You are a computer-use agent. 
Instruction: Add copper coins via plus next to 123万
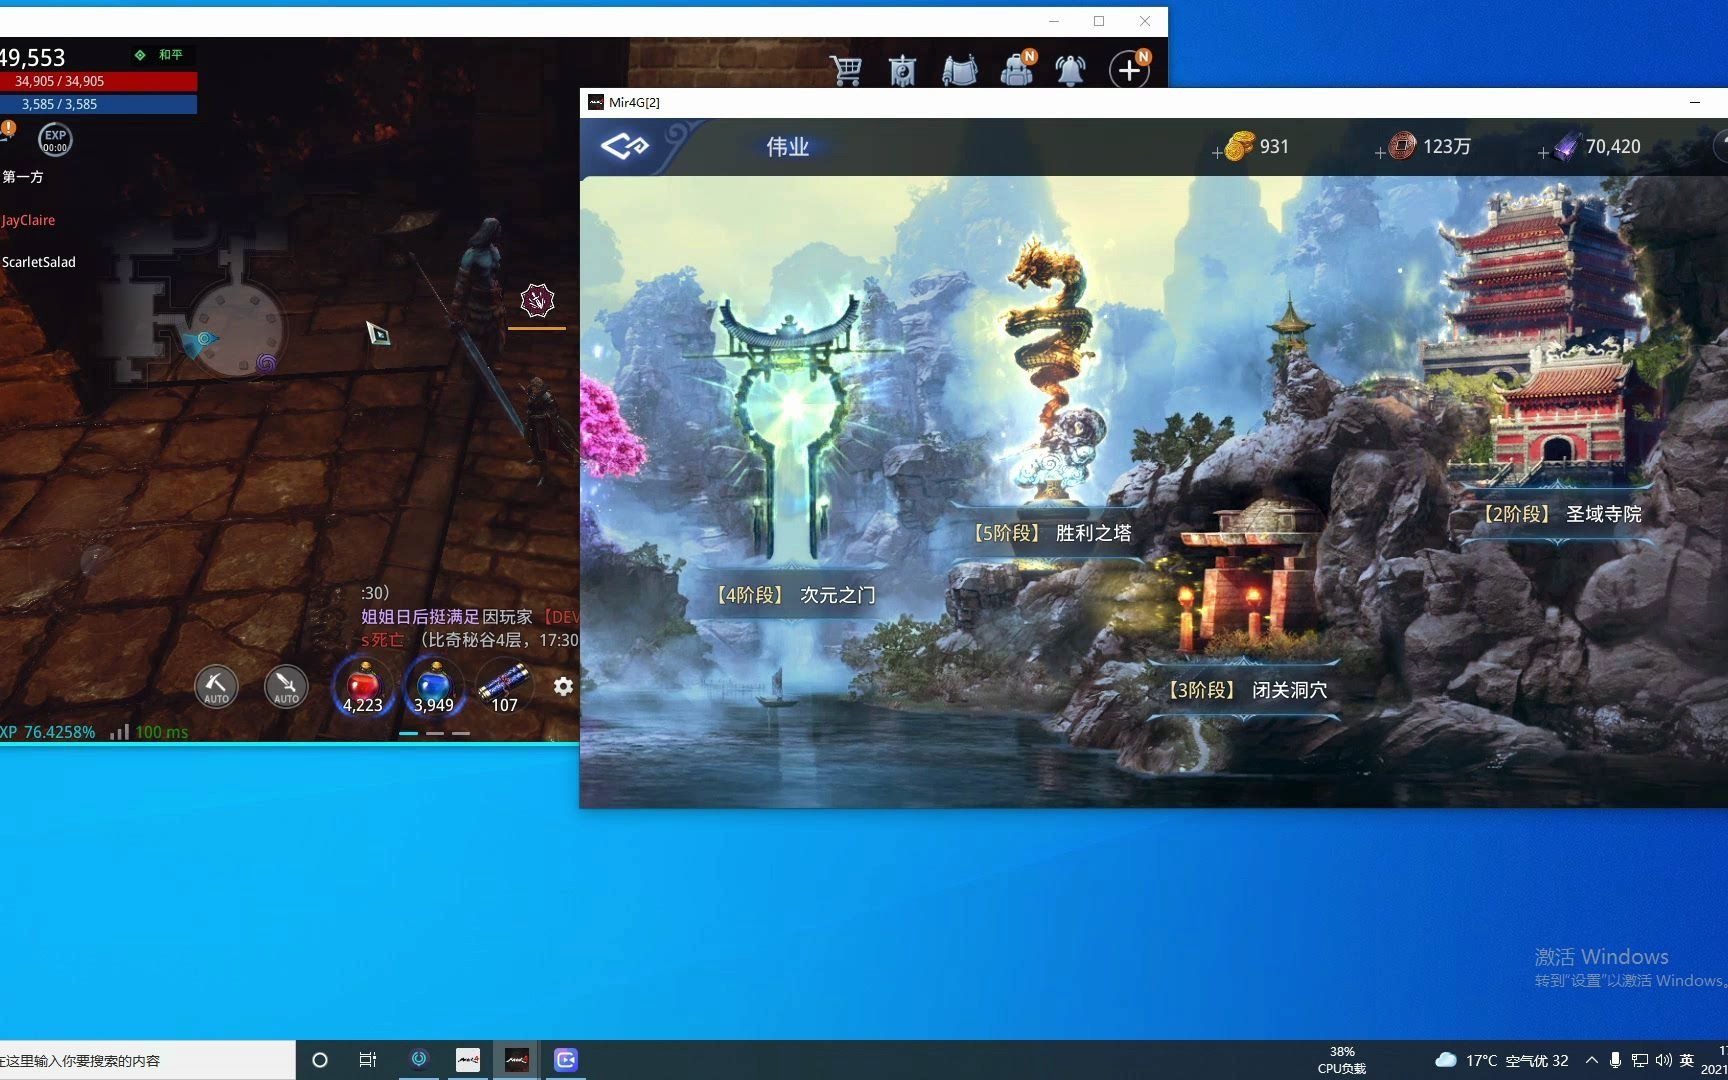pyautogui.click(x=1380, y=153)
